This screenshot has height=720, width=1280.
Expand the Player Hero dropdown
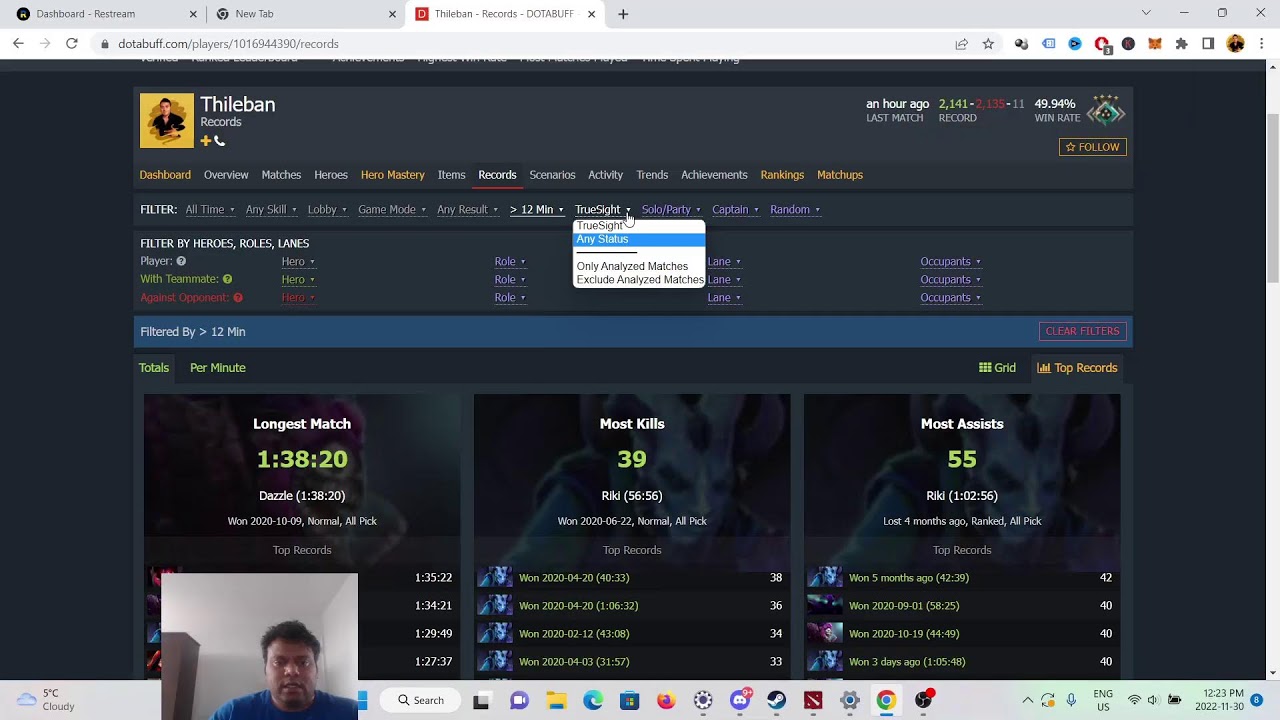[x=298, y=262]
